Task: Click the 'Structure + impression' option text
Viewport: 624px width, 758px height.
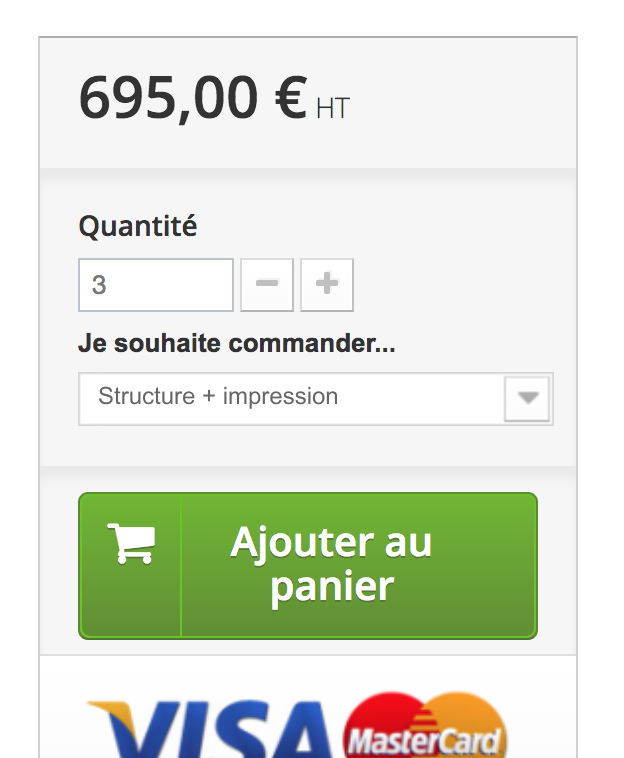Action: click(x=218, y=396)
